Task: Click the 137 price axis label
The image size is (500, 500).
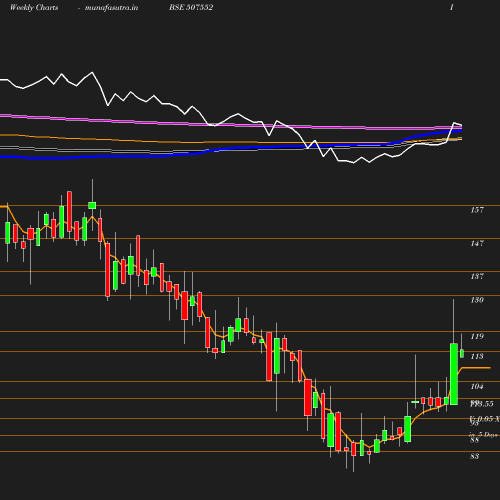Action: (477, 276)
